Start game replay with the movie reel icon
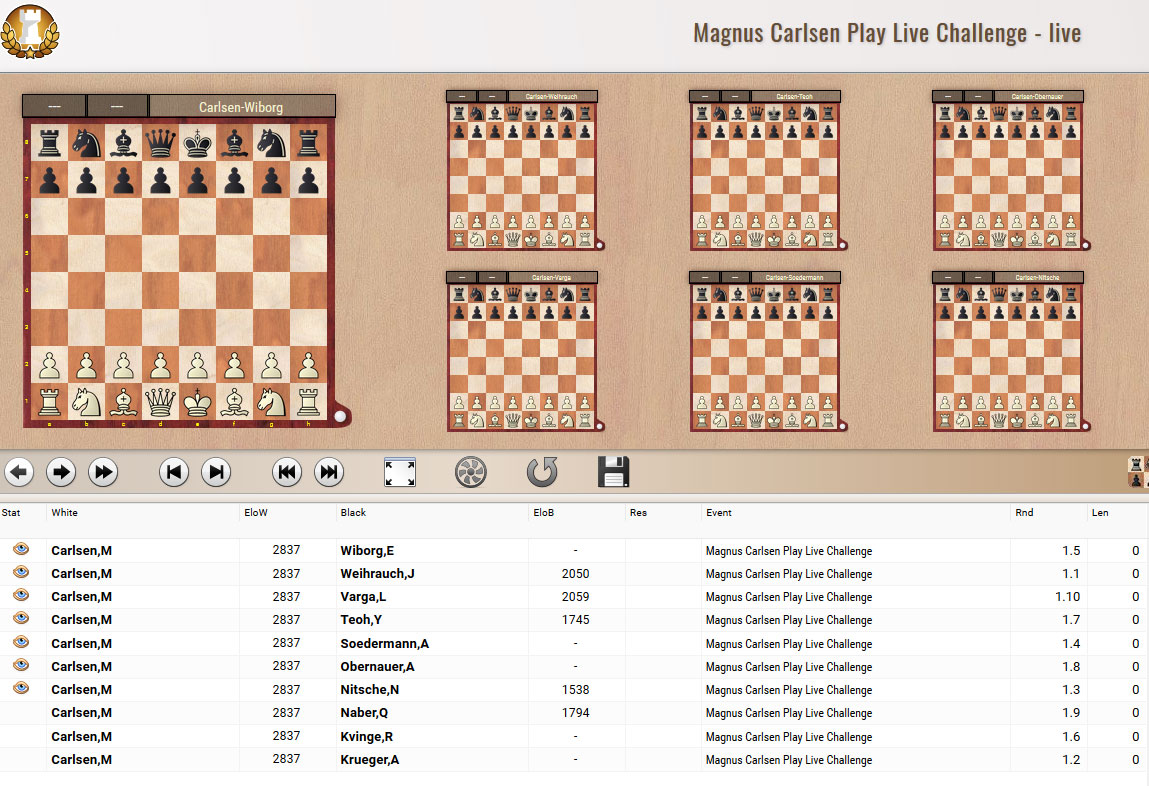 pyautogui.click(x=471, y=471)
